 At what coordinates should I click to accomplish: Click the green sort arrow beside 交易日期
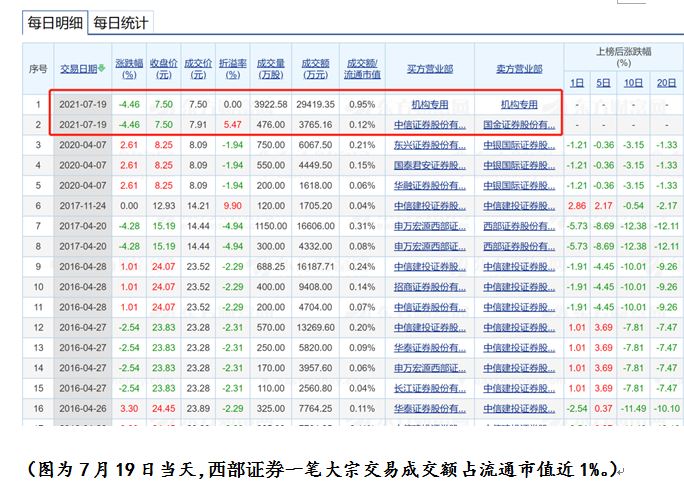click(x=102, y=68)
